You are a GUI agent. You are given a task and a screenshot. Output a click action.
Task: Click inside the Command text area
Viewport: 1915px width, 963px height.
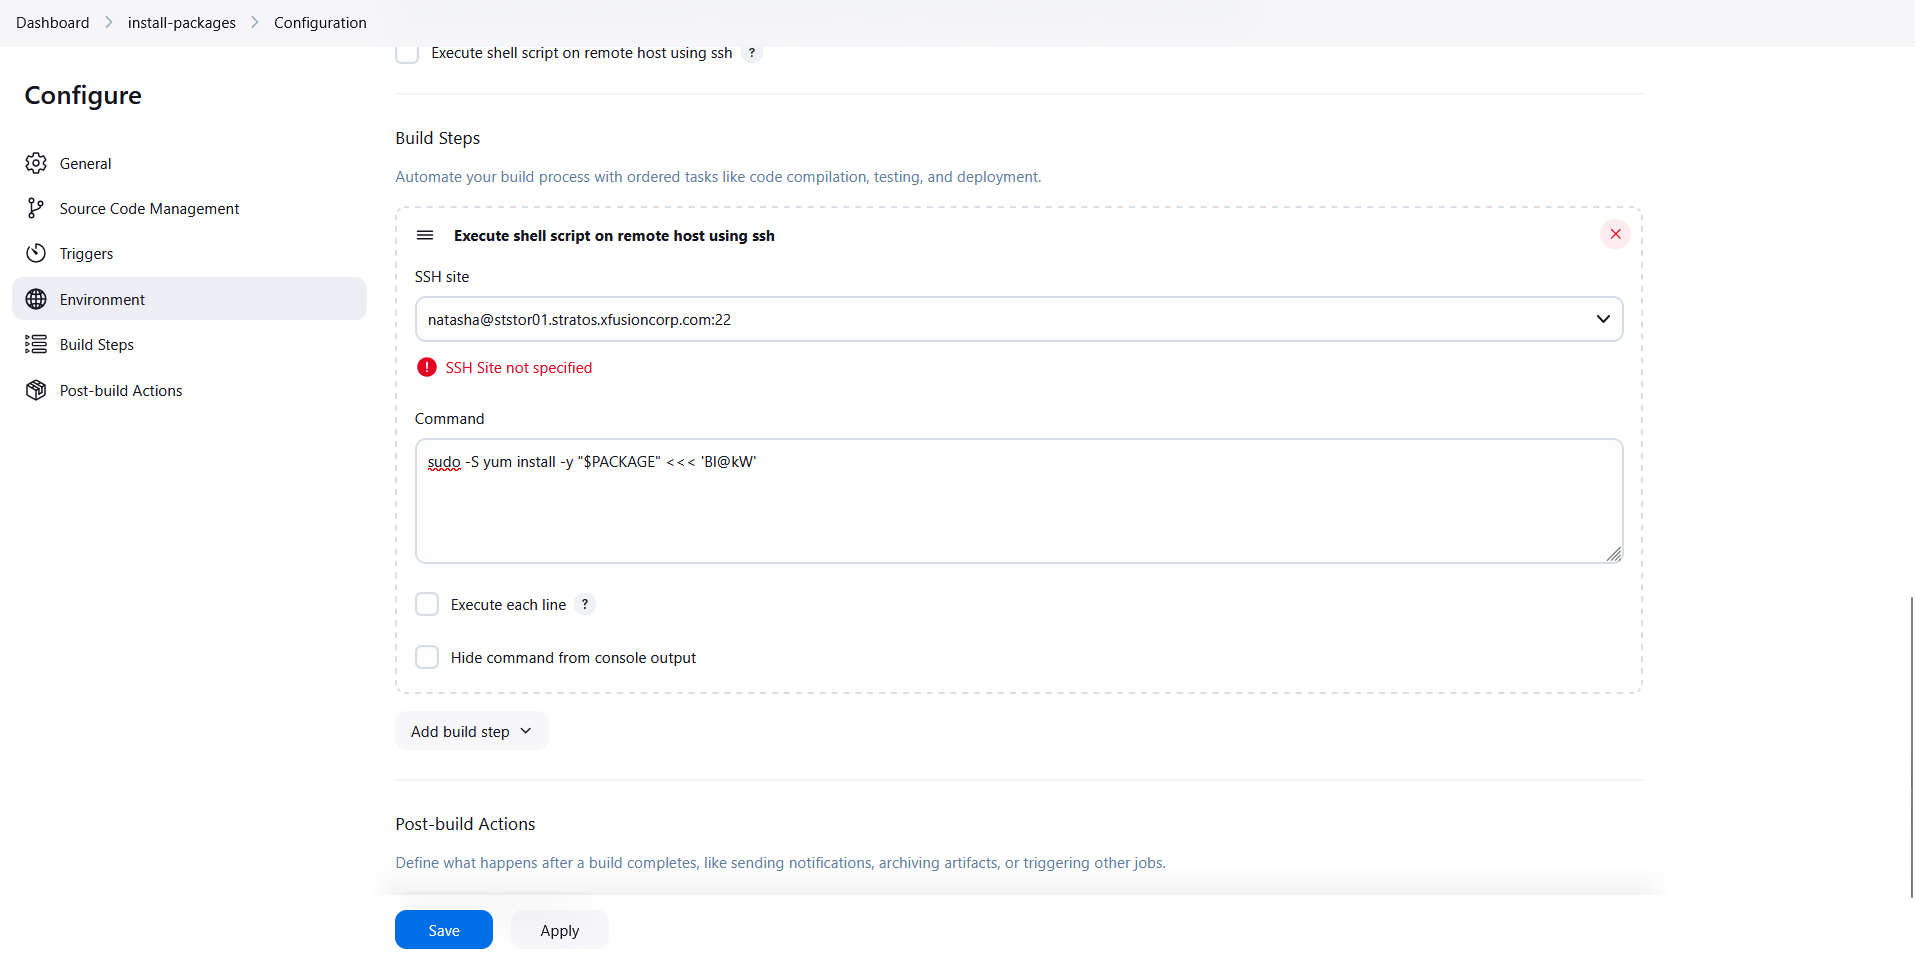pos(1018,510)
